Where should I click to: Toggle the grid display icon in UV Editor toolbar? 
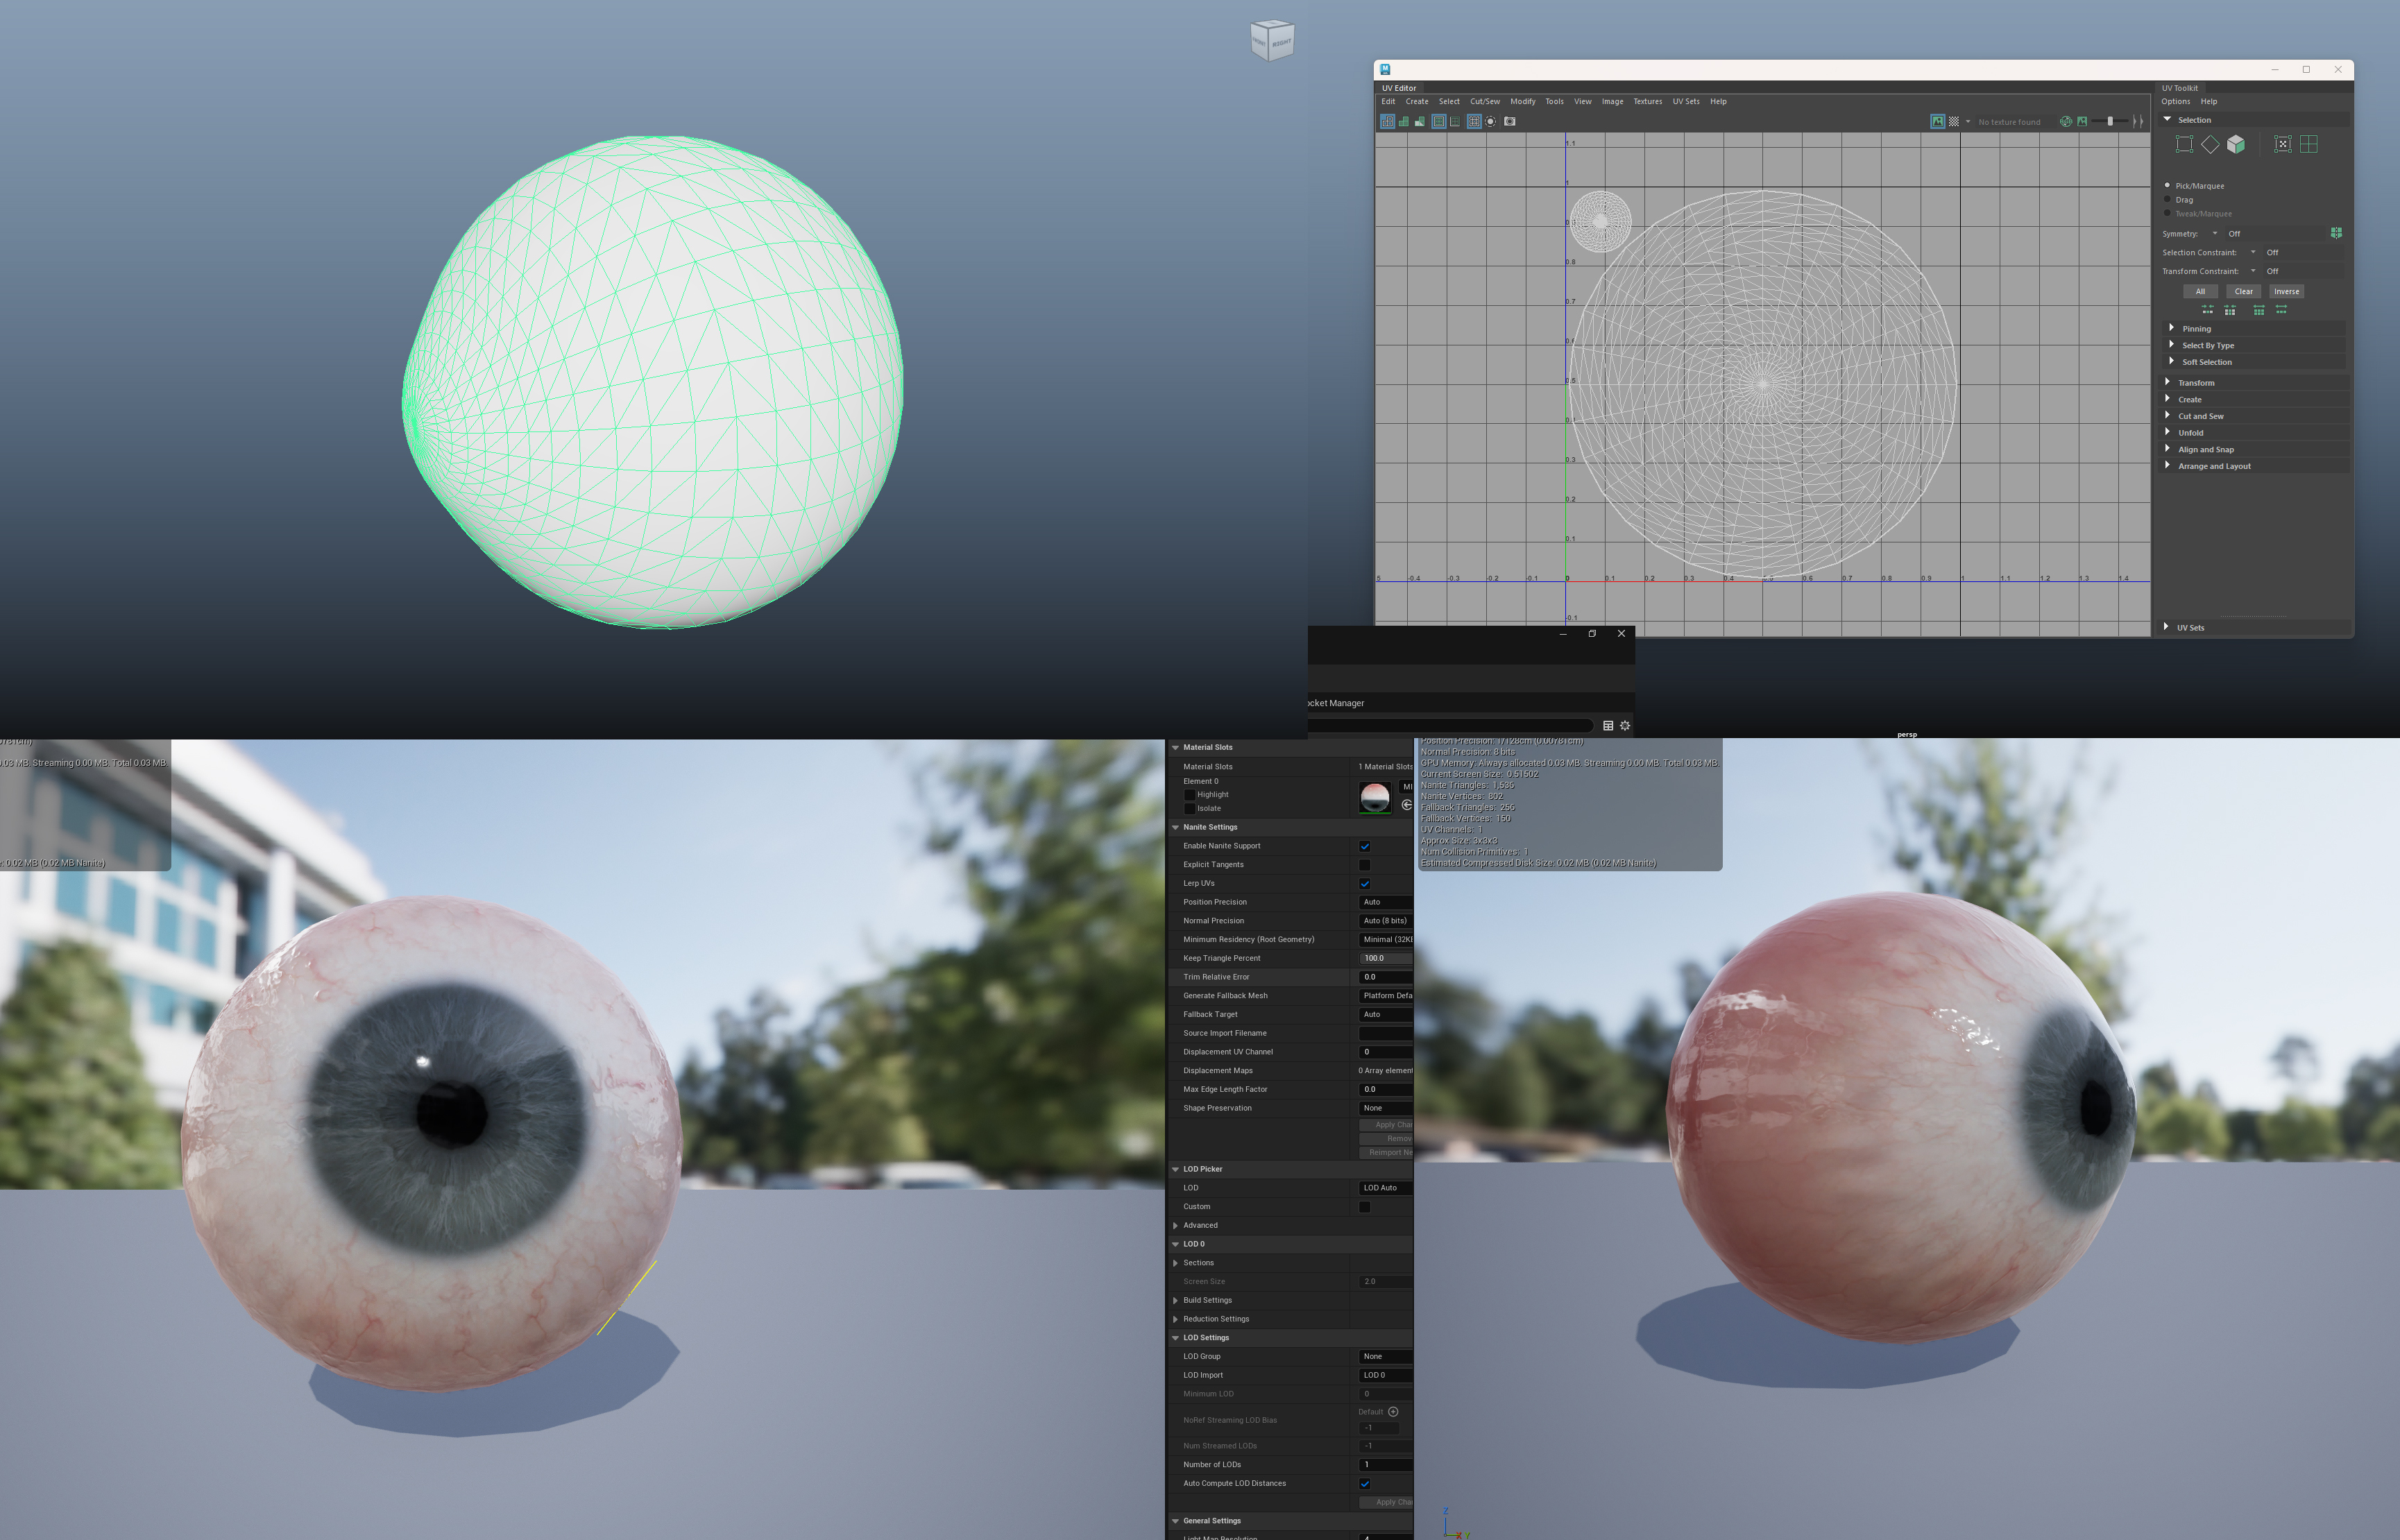point(1474,121)
